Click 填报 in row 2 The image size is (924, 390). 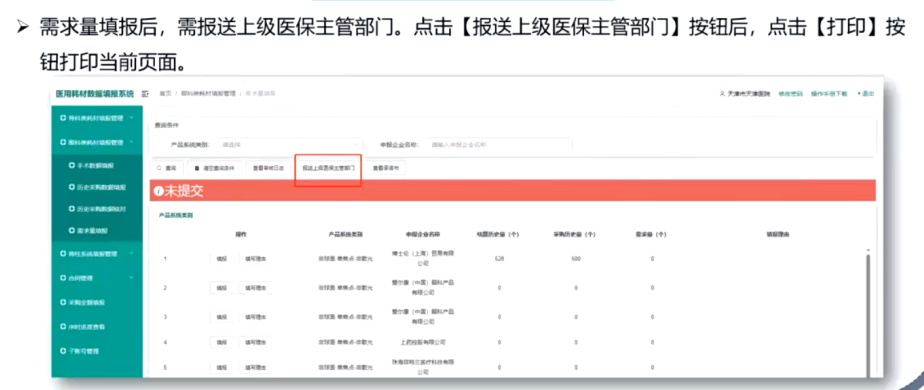pos(222,287)
